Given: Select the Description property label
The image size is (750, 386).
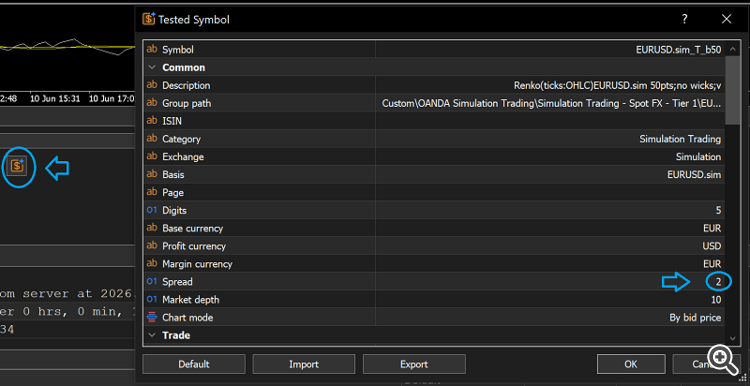Looking at the screenshot, I should [x=186, y=85].
